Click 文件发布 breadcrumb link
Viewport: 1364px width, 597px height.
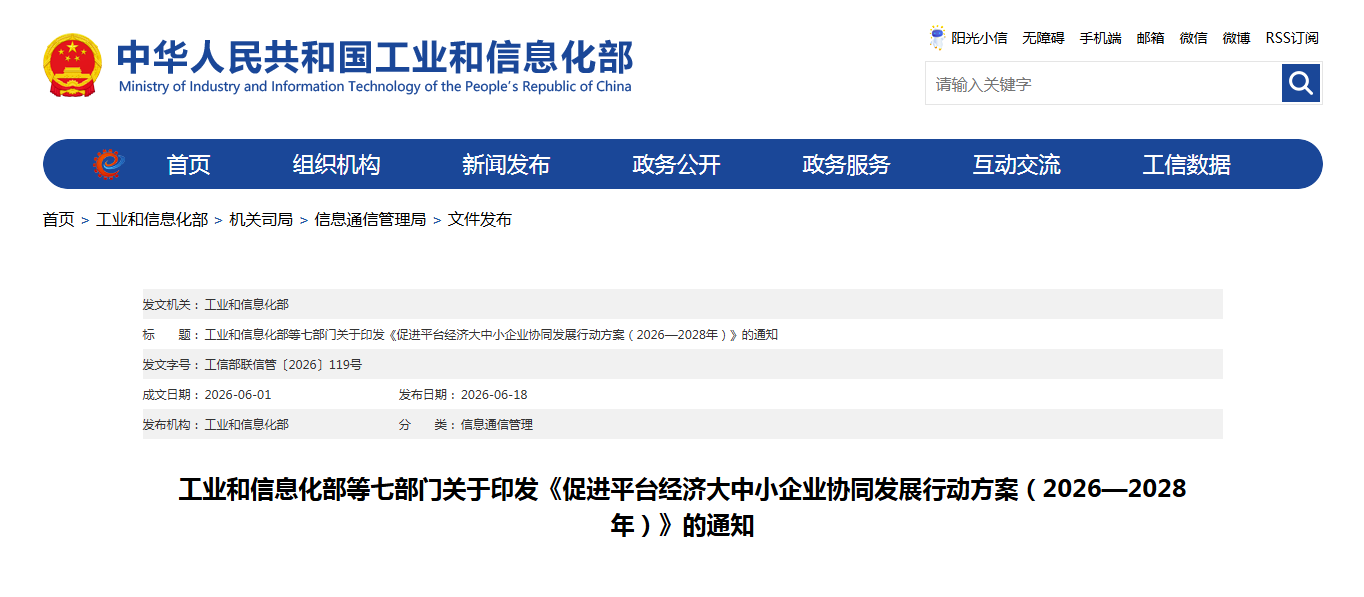479,219
